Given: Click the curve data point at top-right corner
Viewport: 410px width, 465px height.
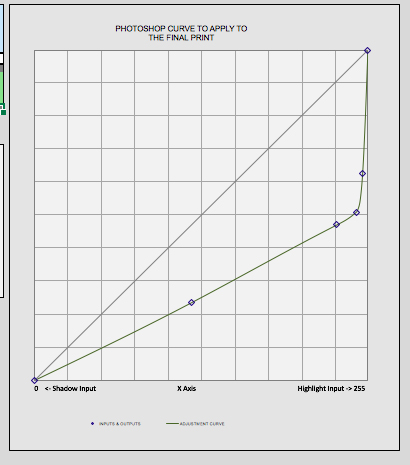Looking at the screenshot, I should coord(367,51).
